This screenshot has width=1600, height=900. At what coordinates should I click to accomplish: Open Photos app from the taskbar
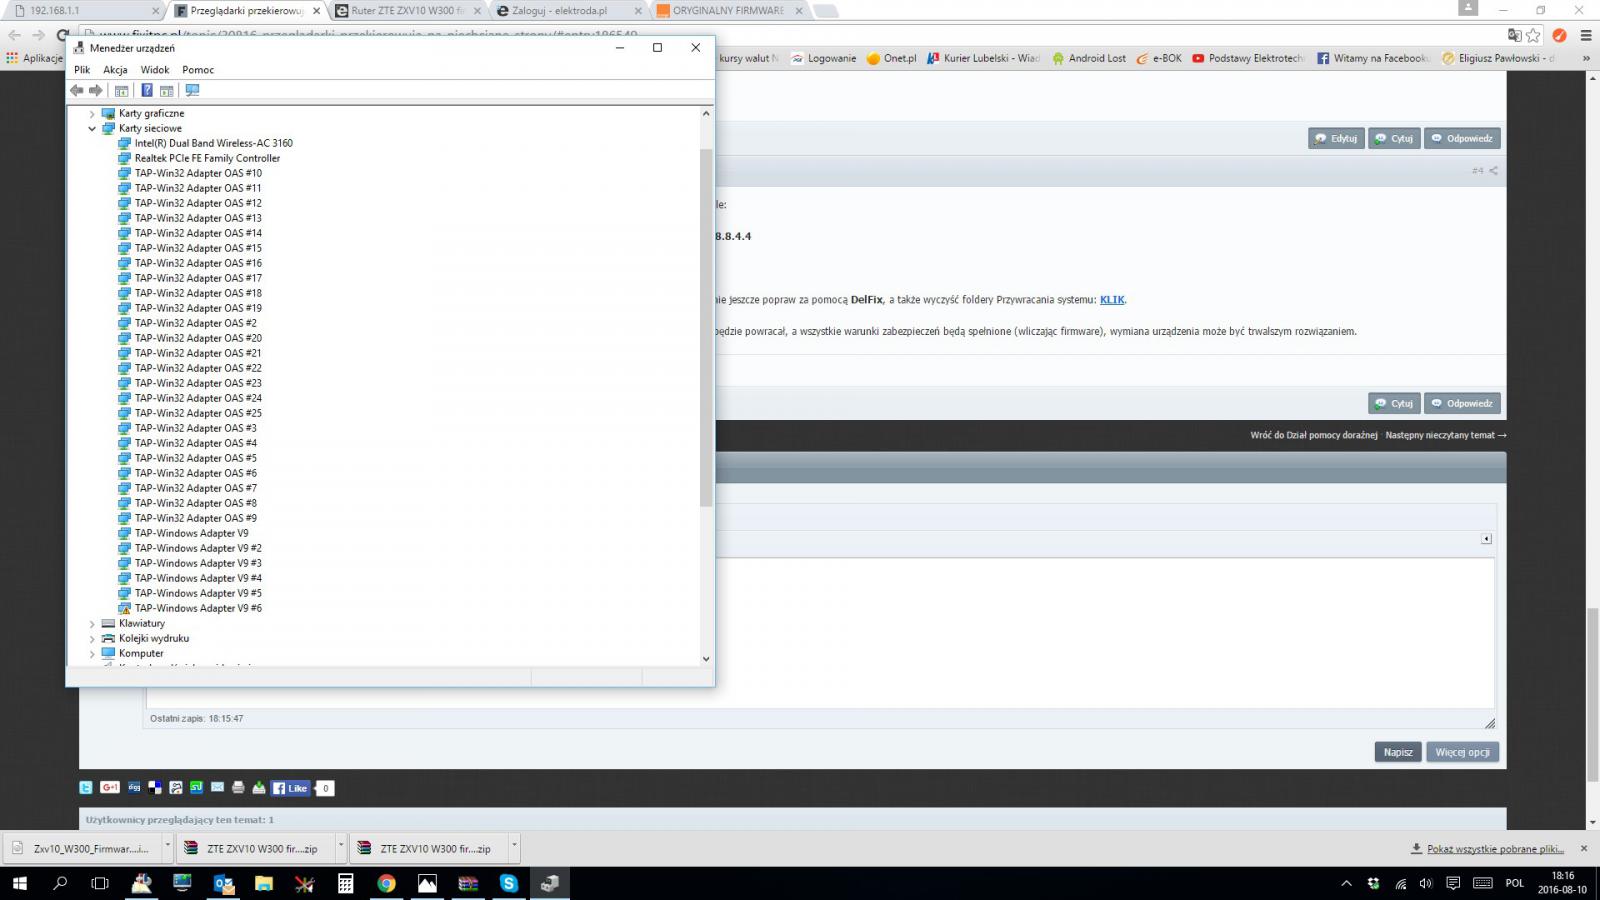pos(427,883)
